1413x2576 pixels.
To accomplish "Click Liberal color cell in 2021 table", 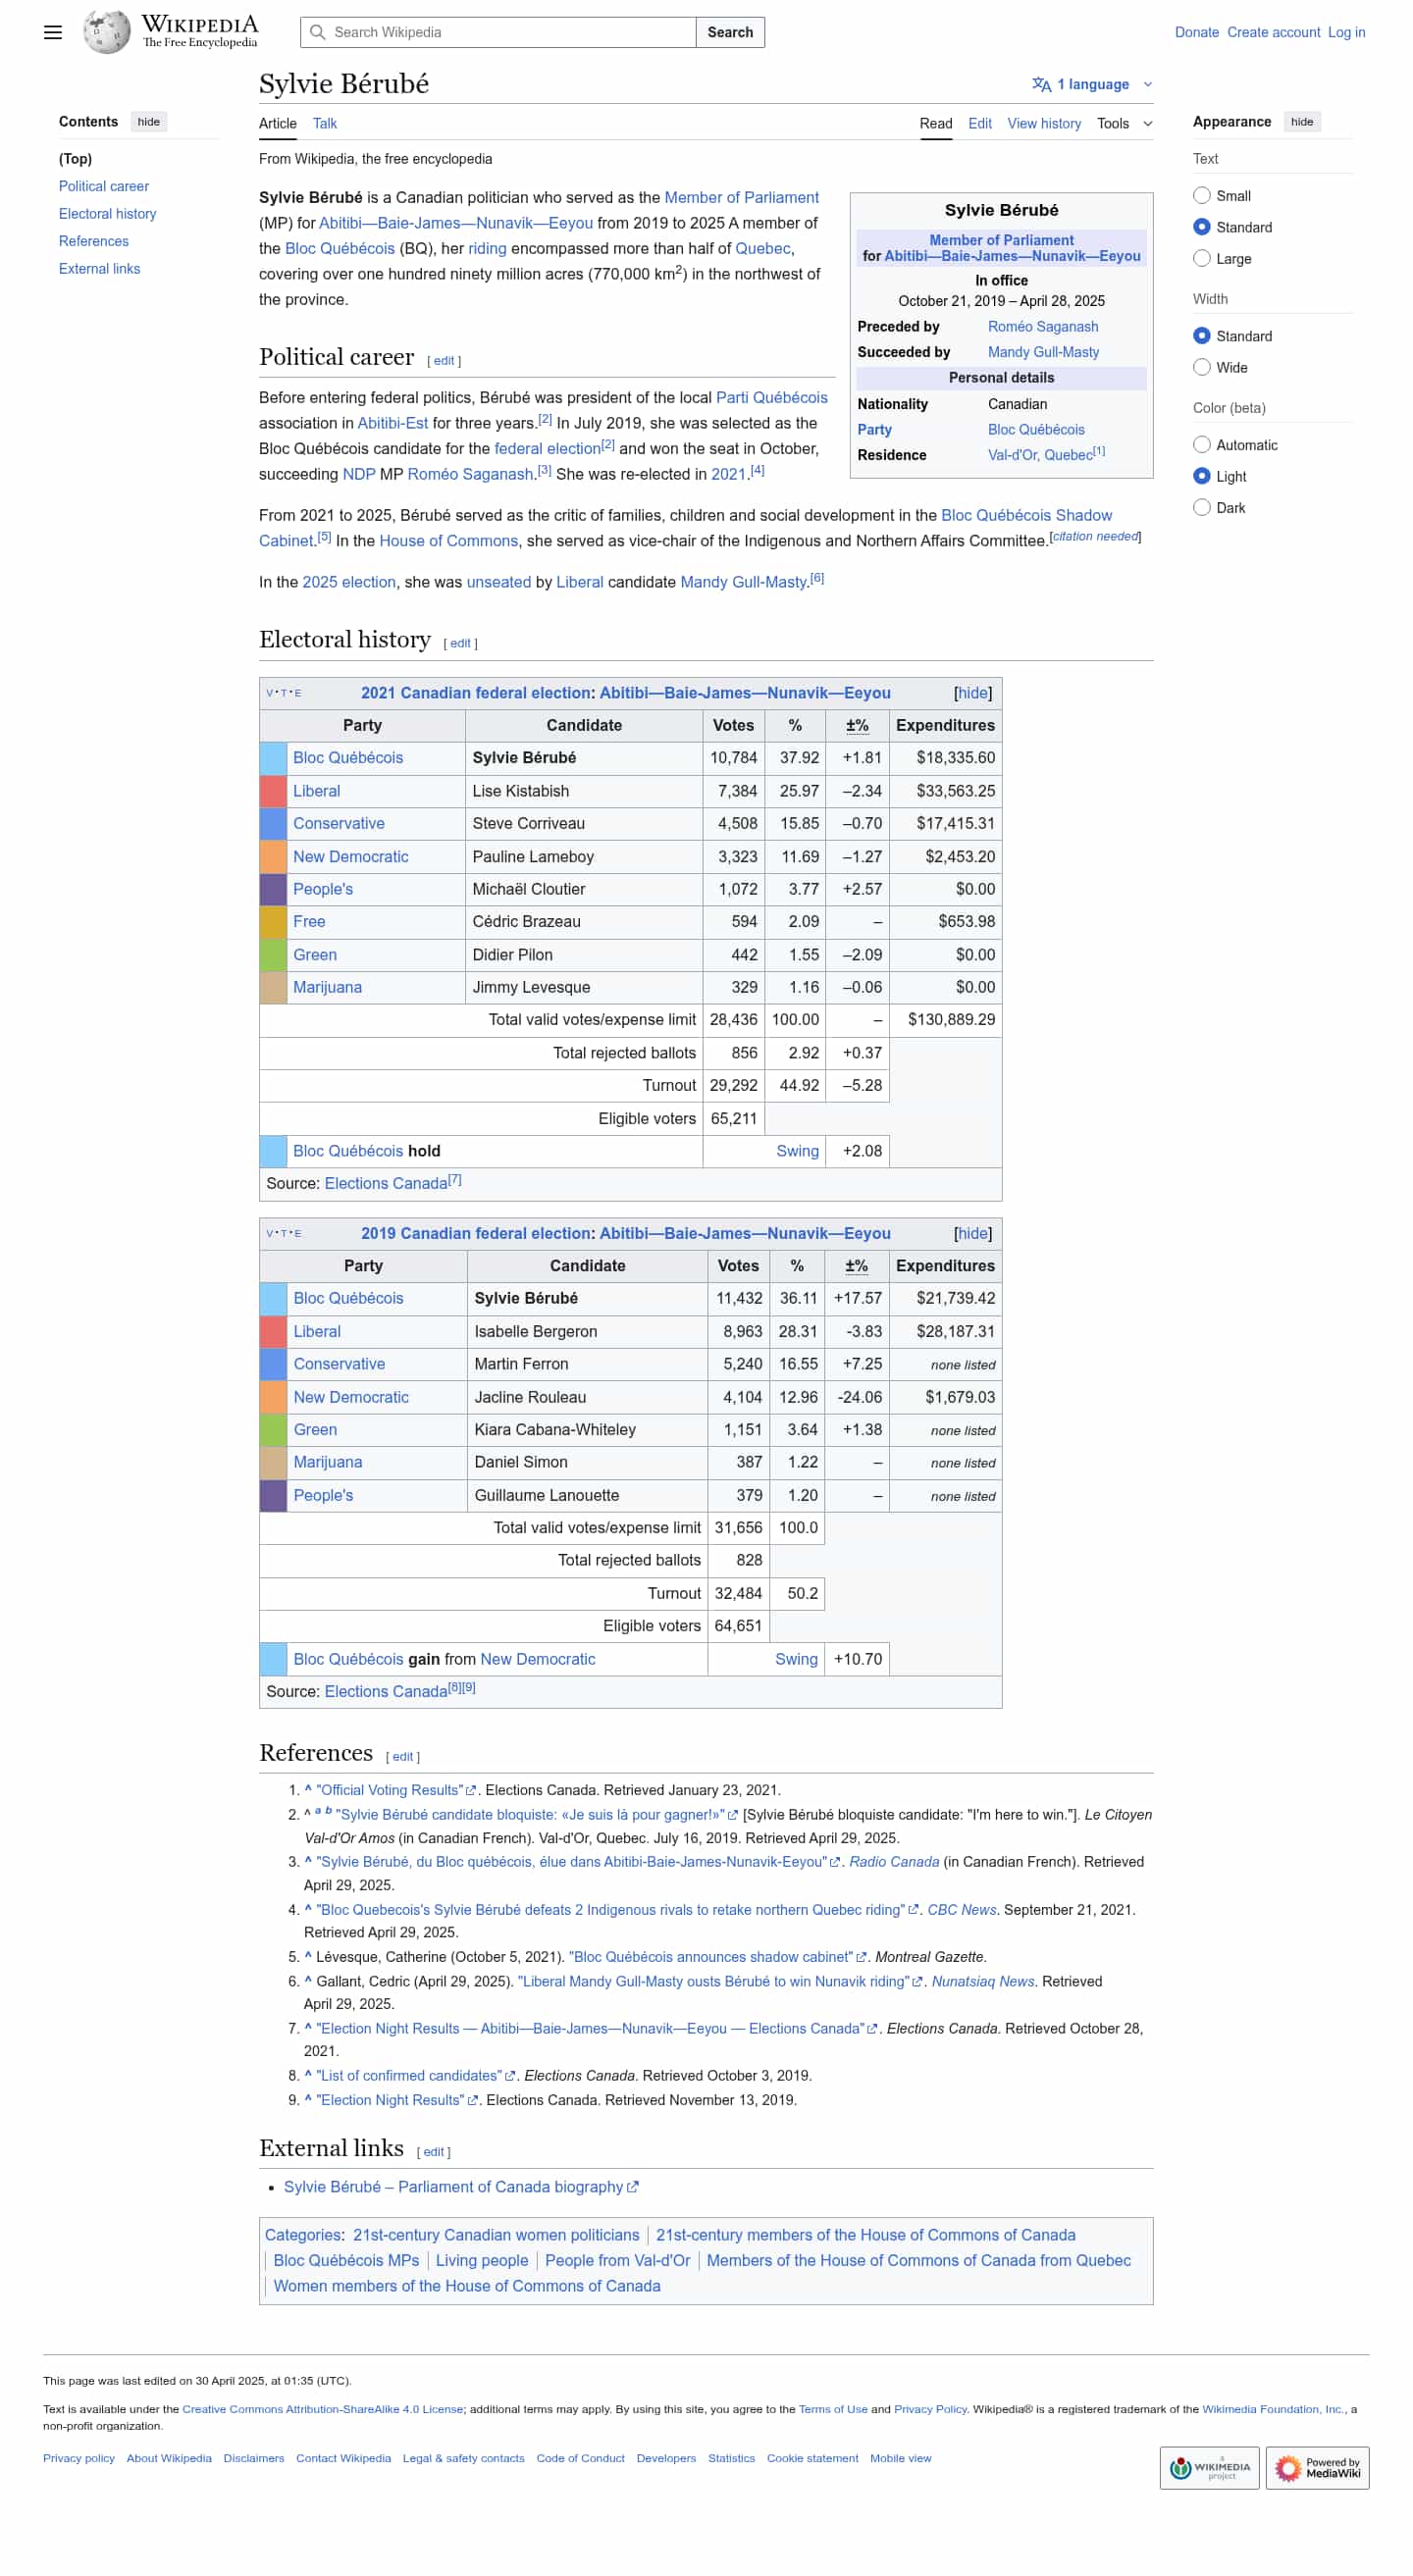I will point(273,791).
